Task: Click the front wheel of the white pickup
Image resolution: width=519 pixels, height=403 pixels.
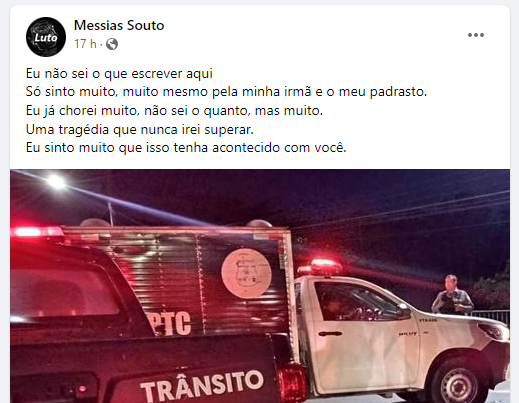Action: tap(459, 384)
